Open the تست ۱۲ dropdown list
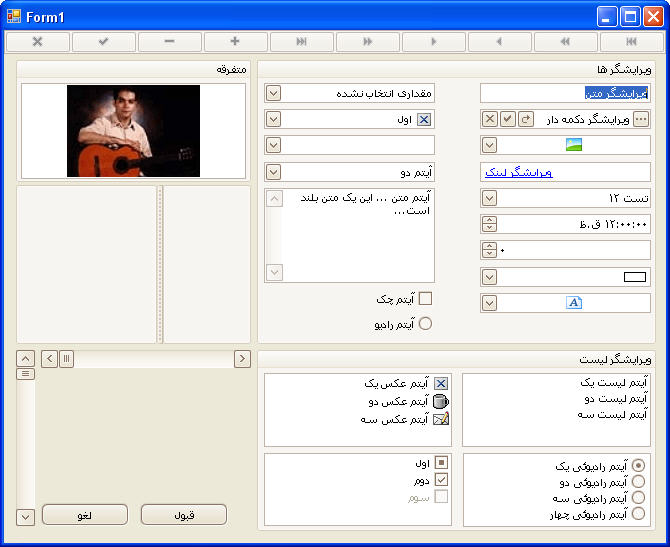This screenshot has height=547, width=670. (489, 198)
